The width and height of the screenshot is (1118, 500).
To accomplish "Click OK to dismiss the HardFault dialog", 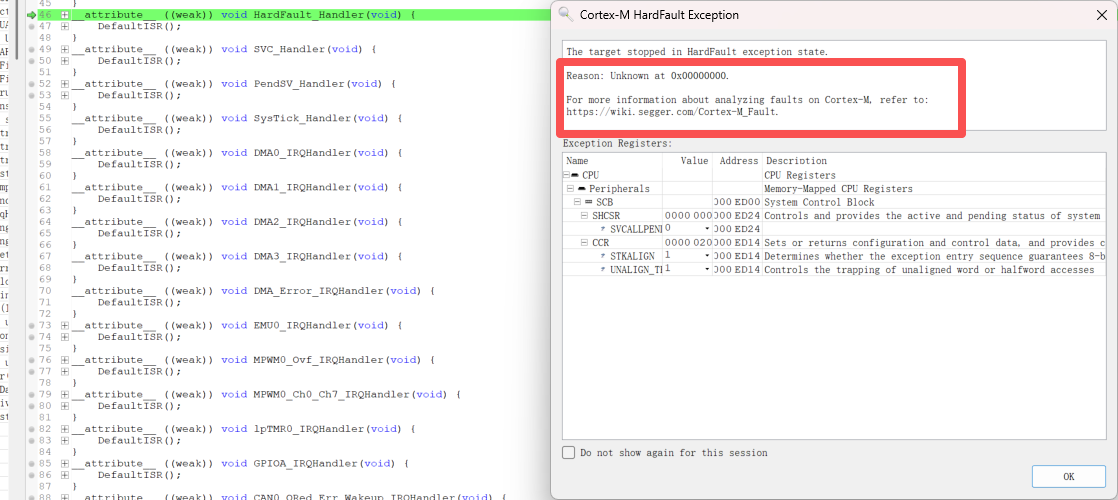I will [1068, 476].
